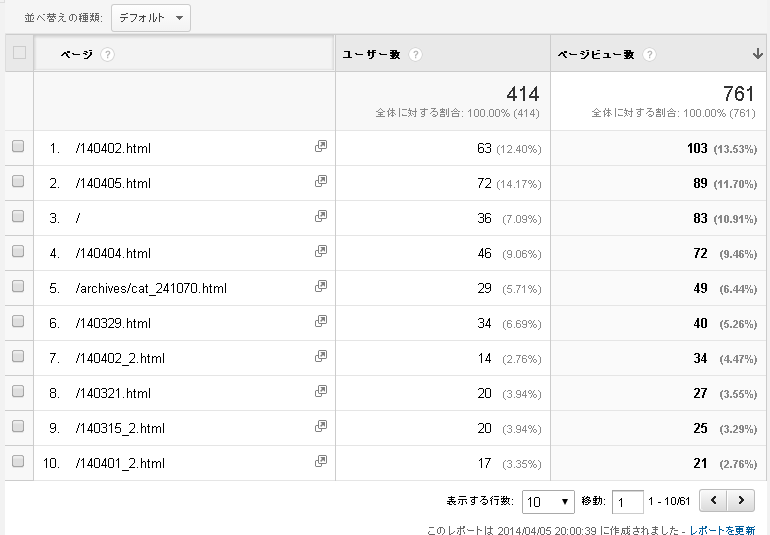Open the /archives/cat_241070.html row popup icon

coord(321,287)
